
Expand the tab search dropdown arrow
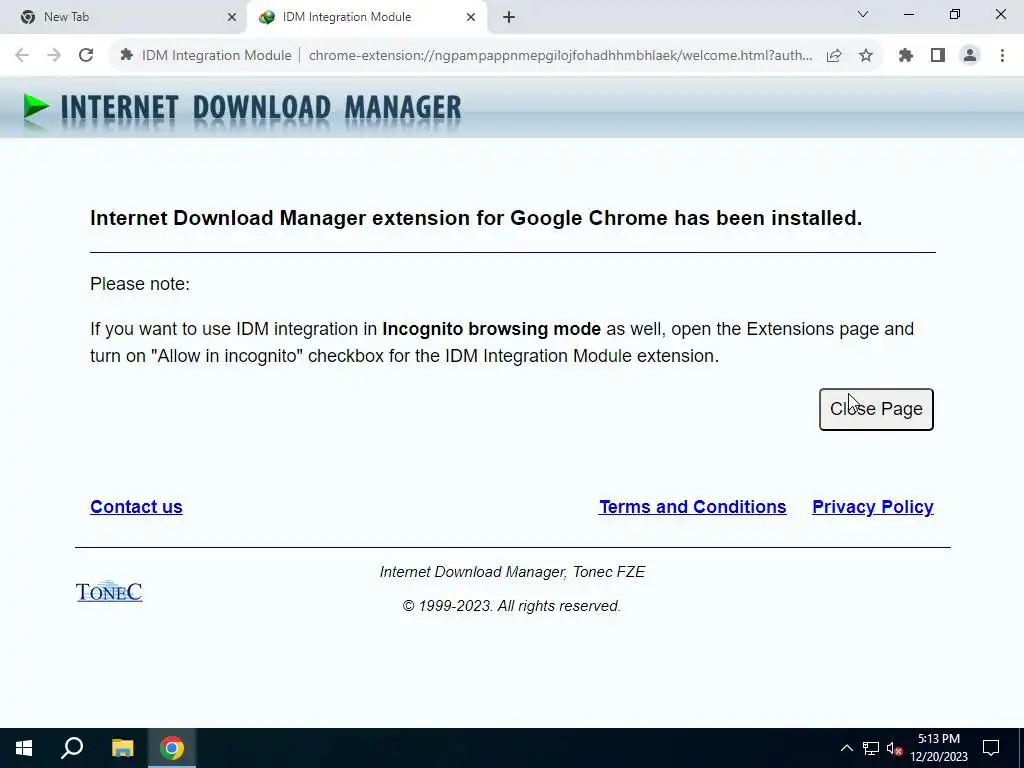(x=863, y=14)
